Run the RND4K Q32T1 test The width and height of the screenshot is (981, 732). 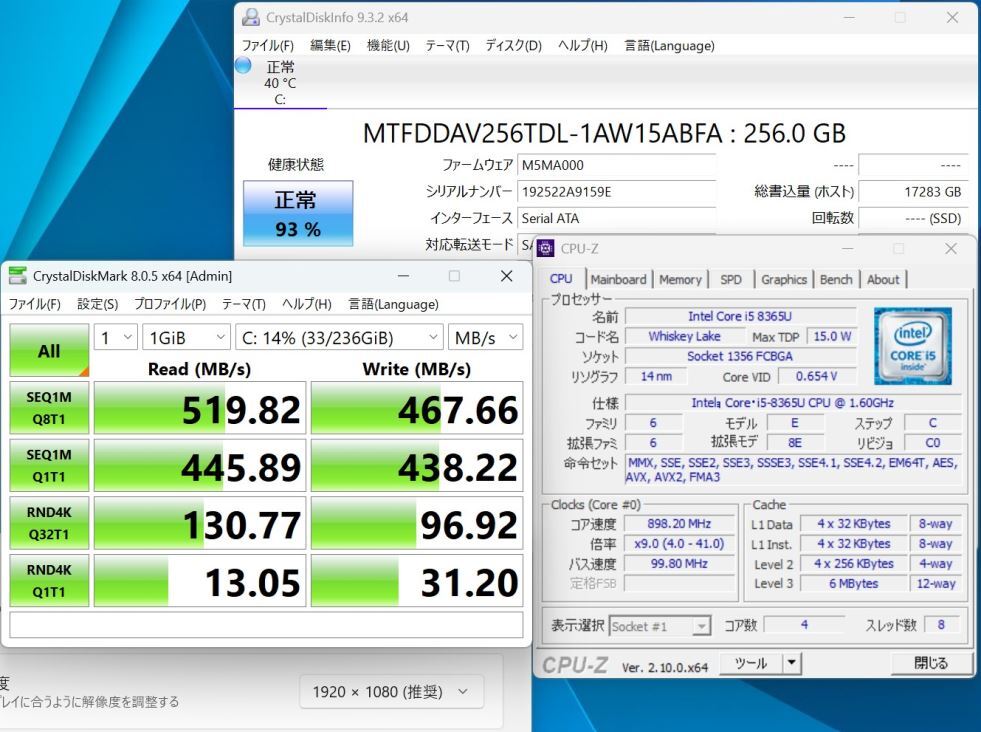click(49, 523)
